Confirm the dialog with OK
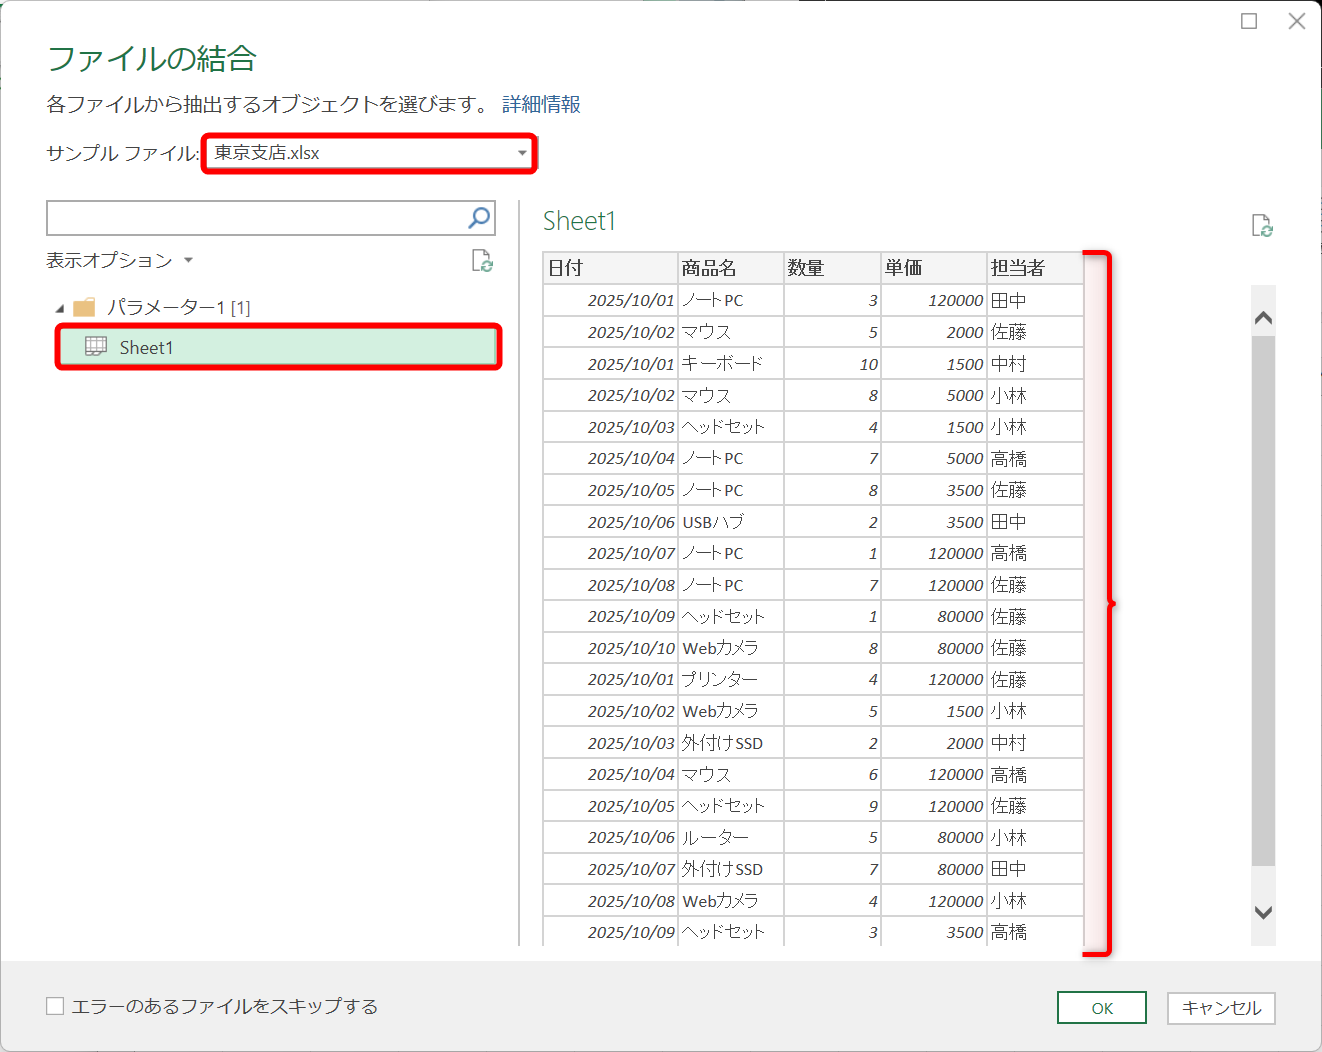Image resolution: width=1322 pixels, height=1052 pixels. (x=1101, y=1007)
